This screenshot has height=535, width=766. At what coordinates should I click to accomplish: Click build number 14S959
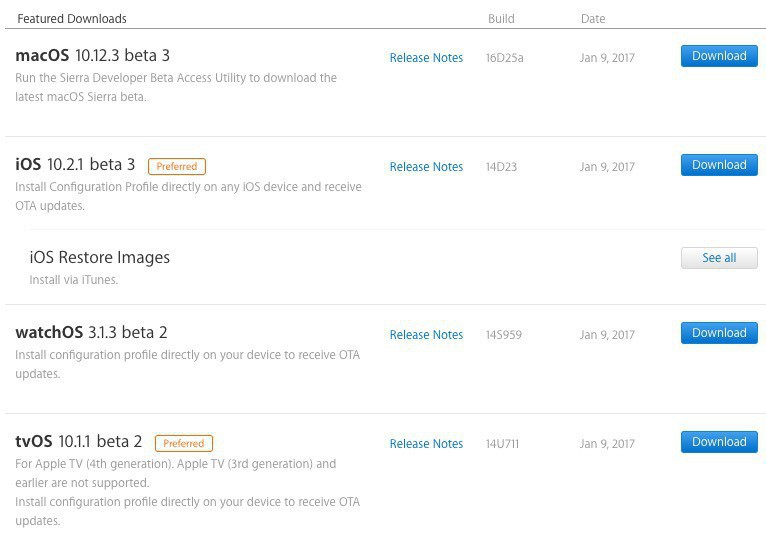504,335
